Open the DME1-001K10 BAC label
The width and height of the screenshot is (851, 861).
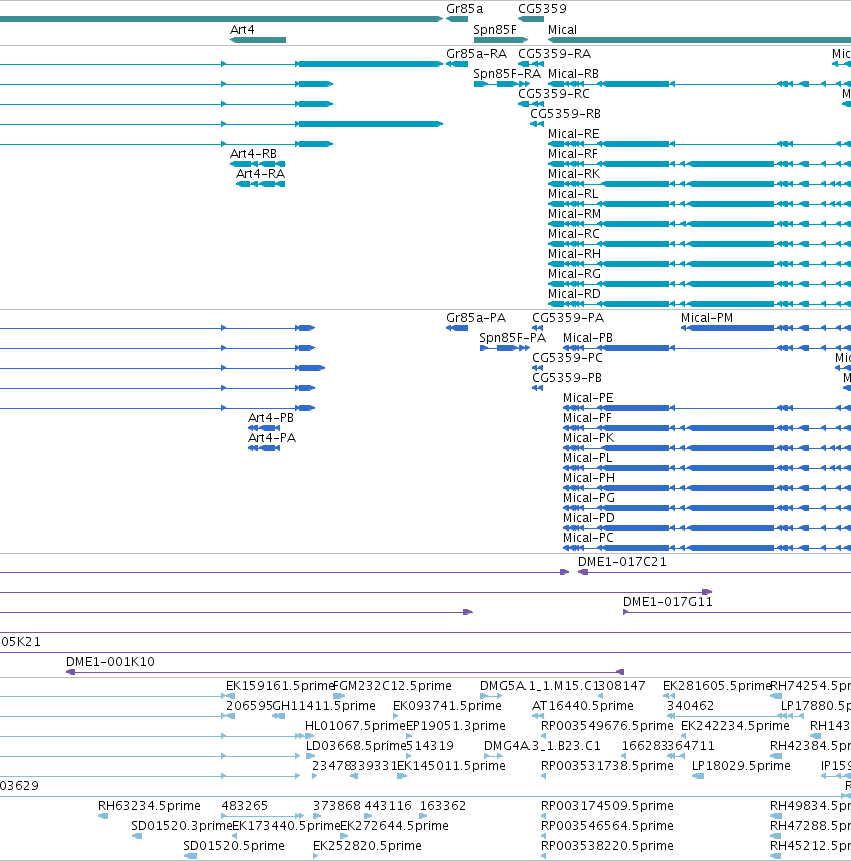(x=110, y=662)
